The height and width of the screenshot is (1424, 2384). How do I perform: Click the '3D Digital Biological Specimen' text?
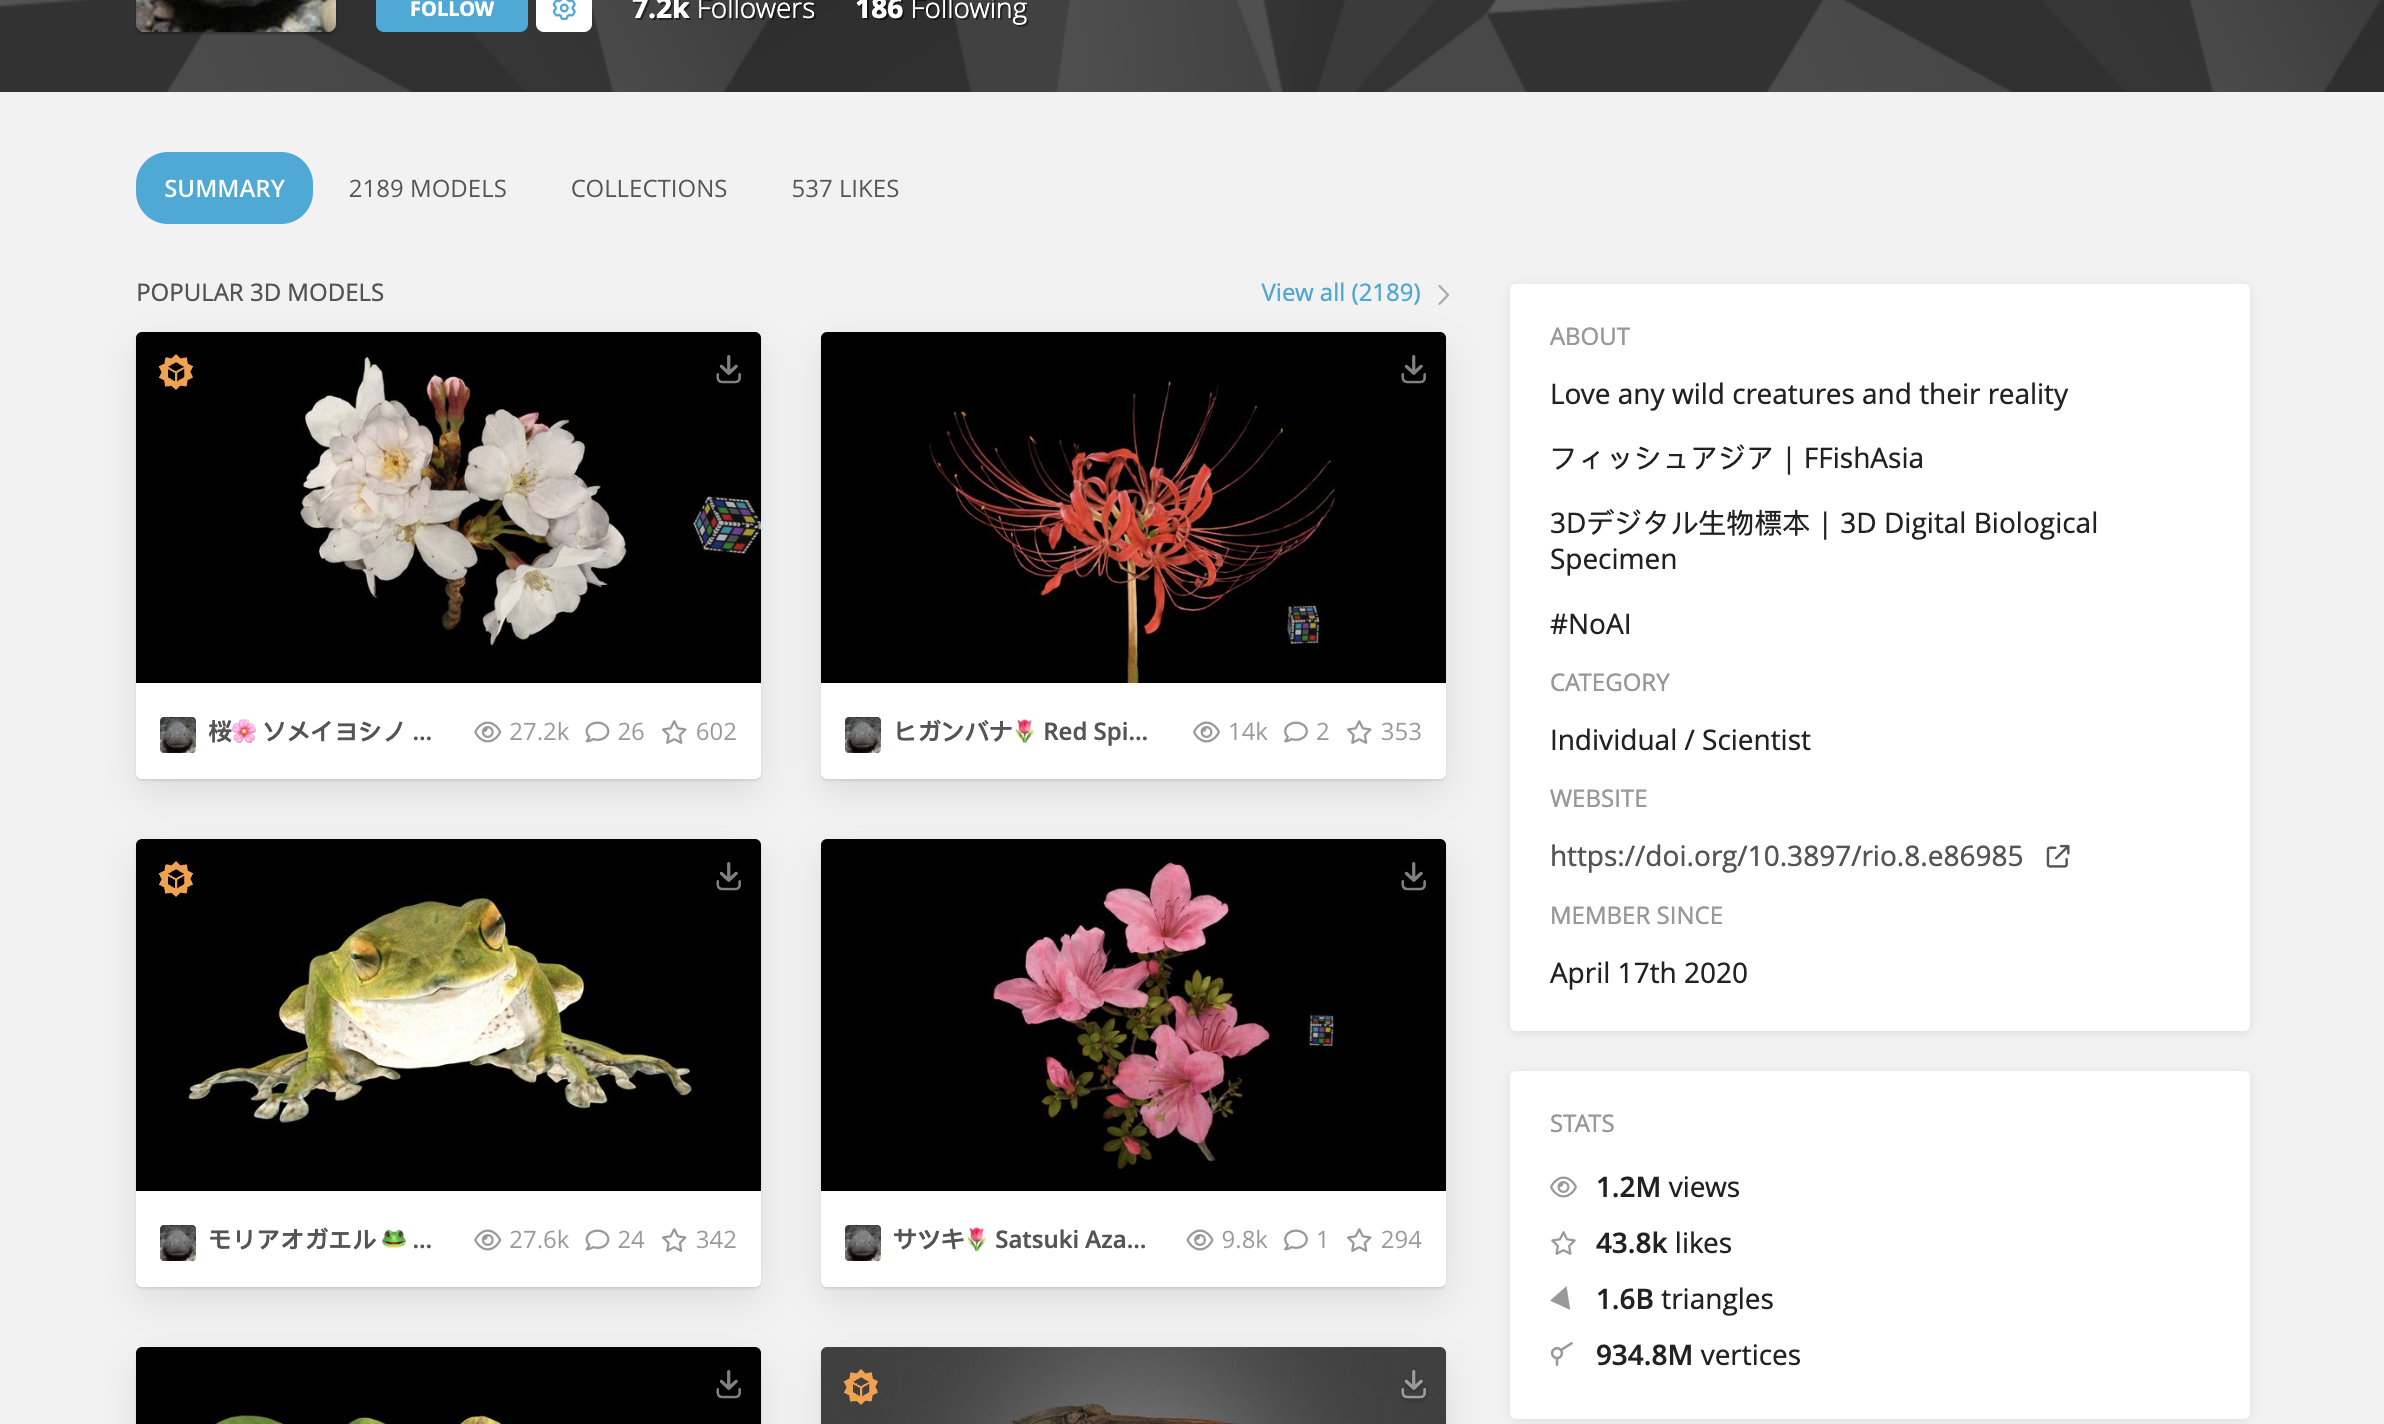tap(1823, 541)
